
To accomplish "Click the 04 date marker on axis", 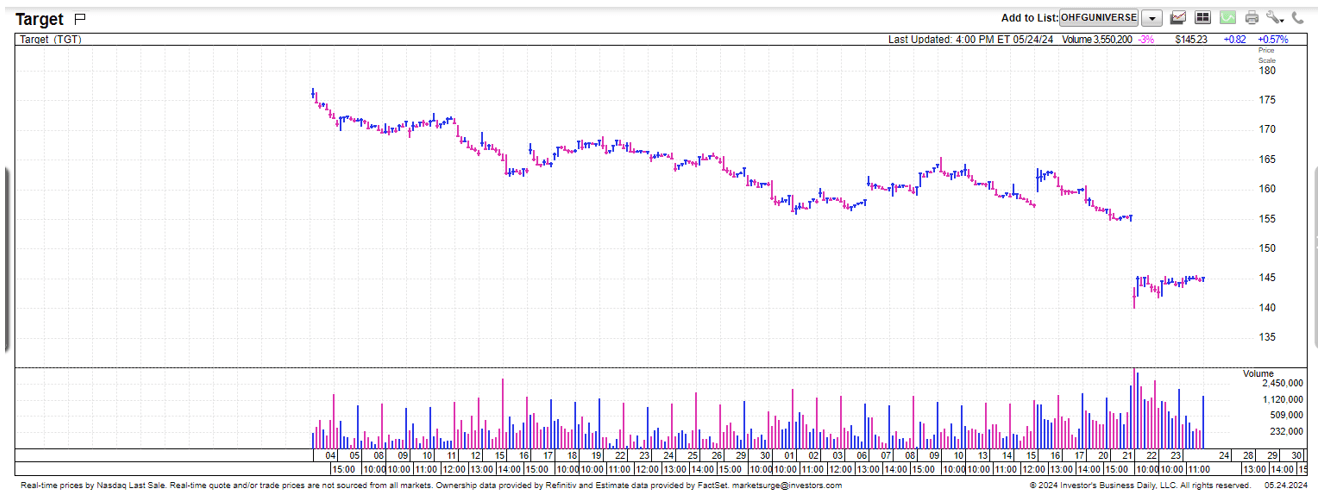I will pyautogui.click(x=330, y=455).
